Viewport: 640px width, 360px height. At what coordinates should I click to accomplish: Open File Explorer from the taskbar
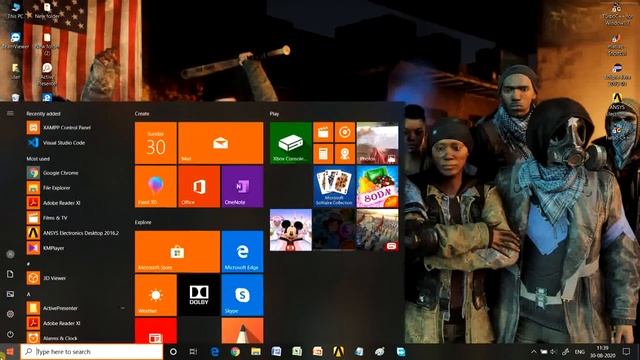click(x=256, y=351)
